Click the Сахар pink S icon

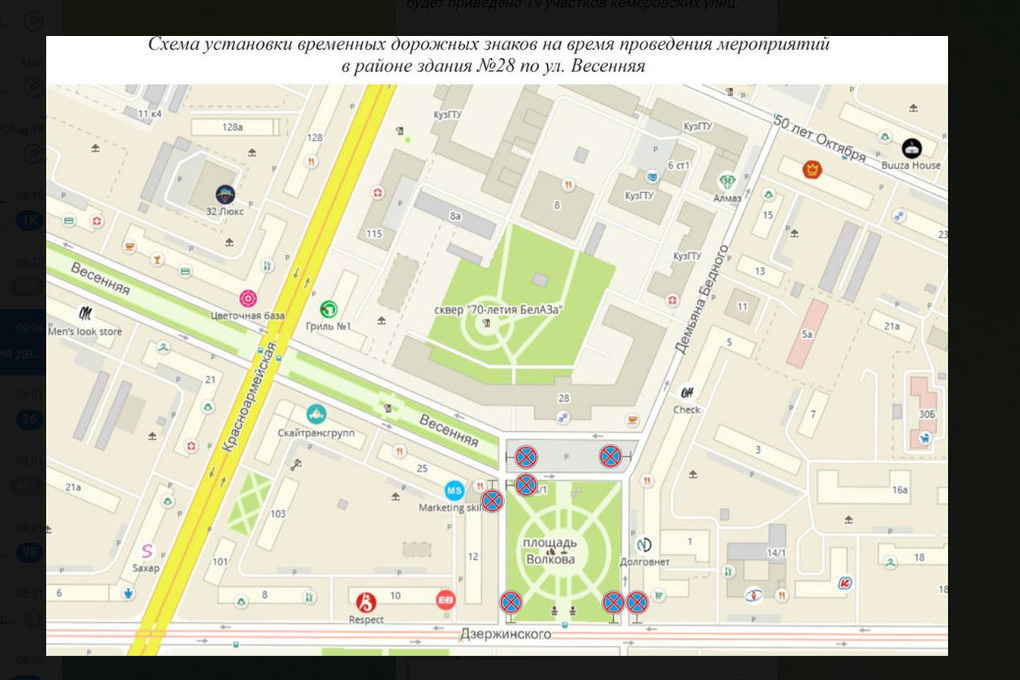point(147,551)
